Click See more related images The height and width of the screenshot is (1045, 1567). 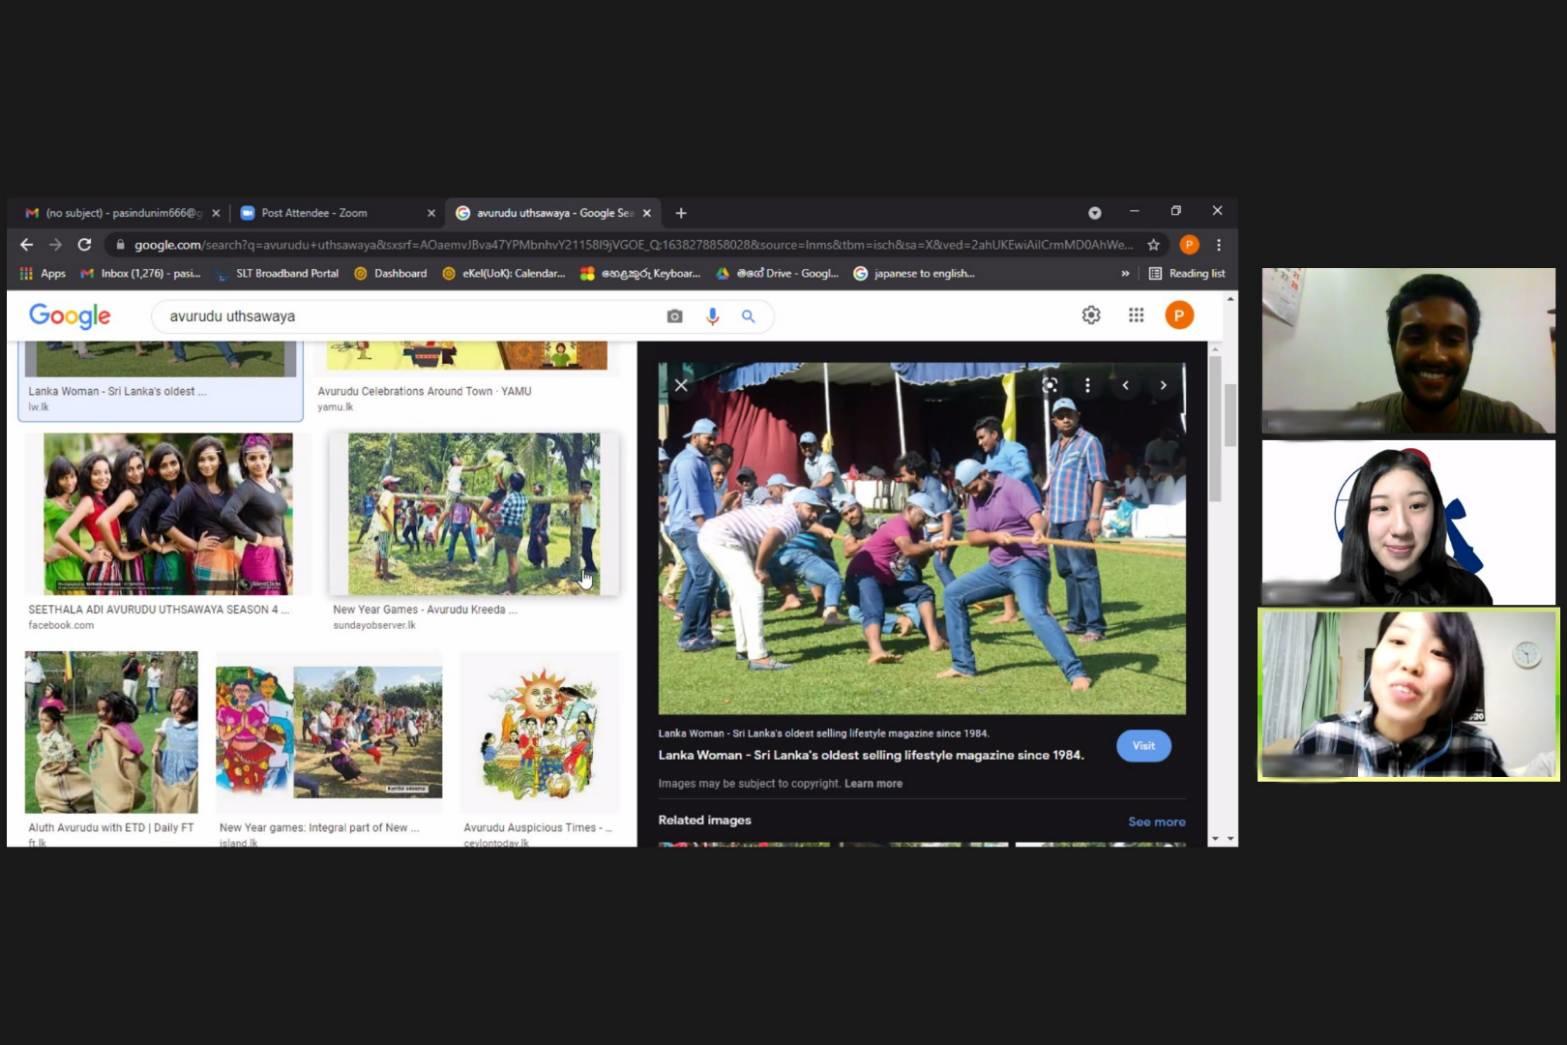(1157, 822)
